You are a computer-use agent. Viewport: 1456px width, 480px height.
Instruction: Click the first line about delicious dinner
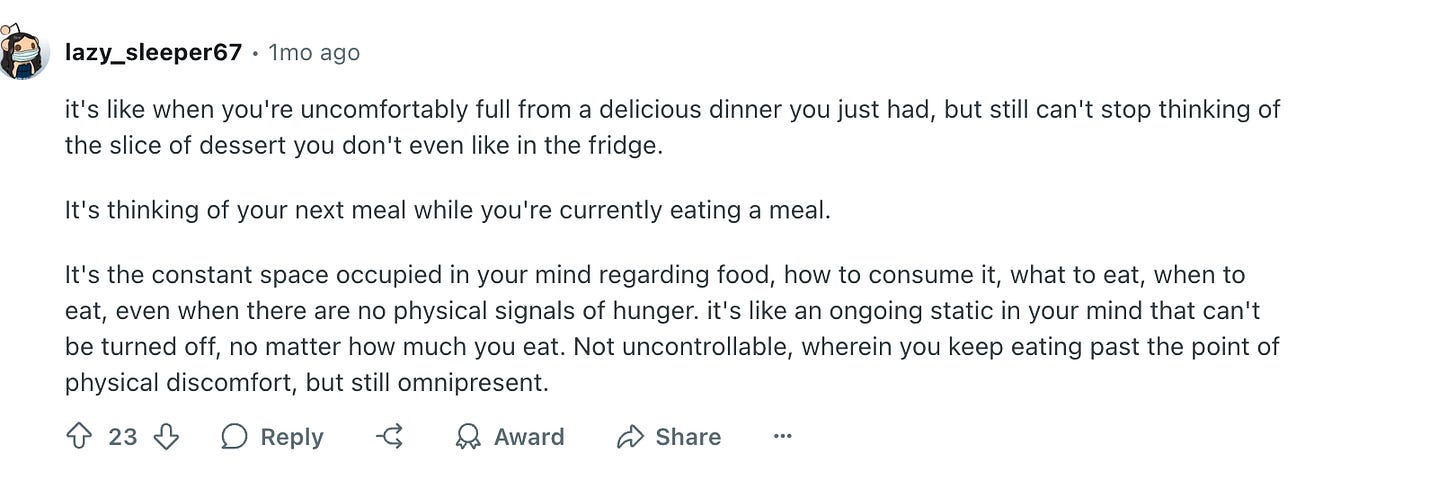pyautogui.click(x=672, y=109)
